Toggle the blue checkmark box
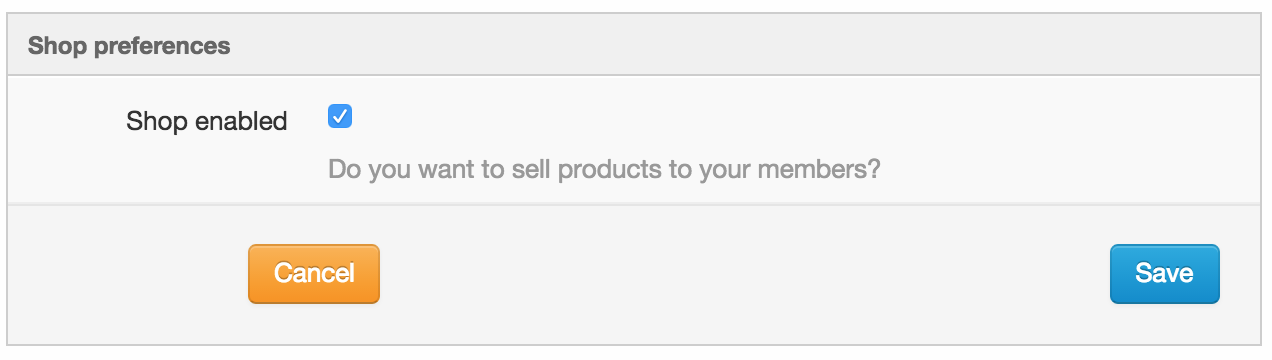The width and height of the screenshot is (1272, 360). click(x=340, y=118)
